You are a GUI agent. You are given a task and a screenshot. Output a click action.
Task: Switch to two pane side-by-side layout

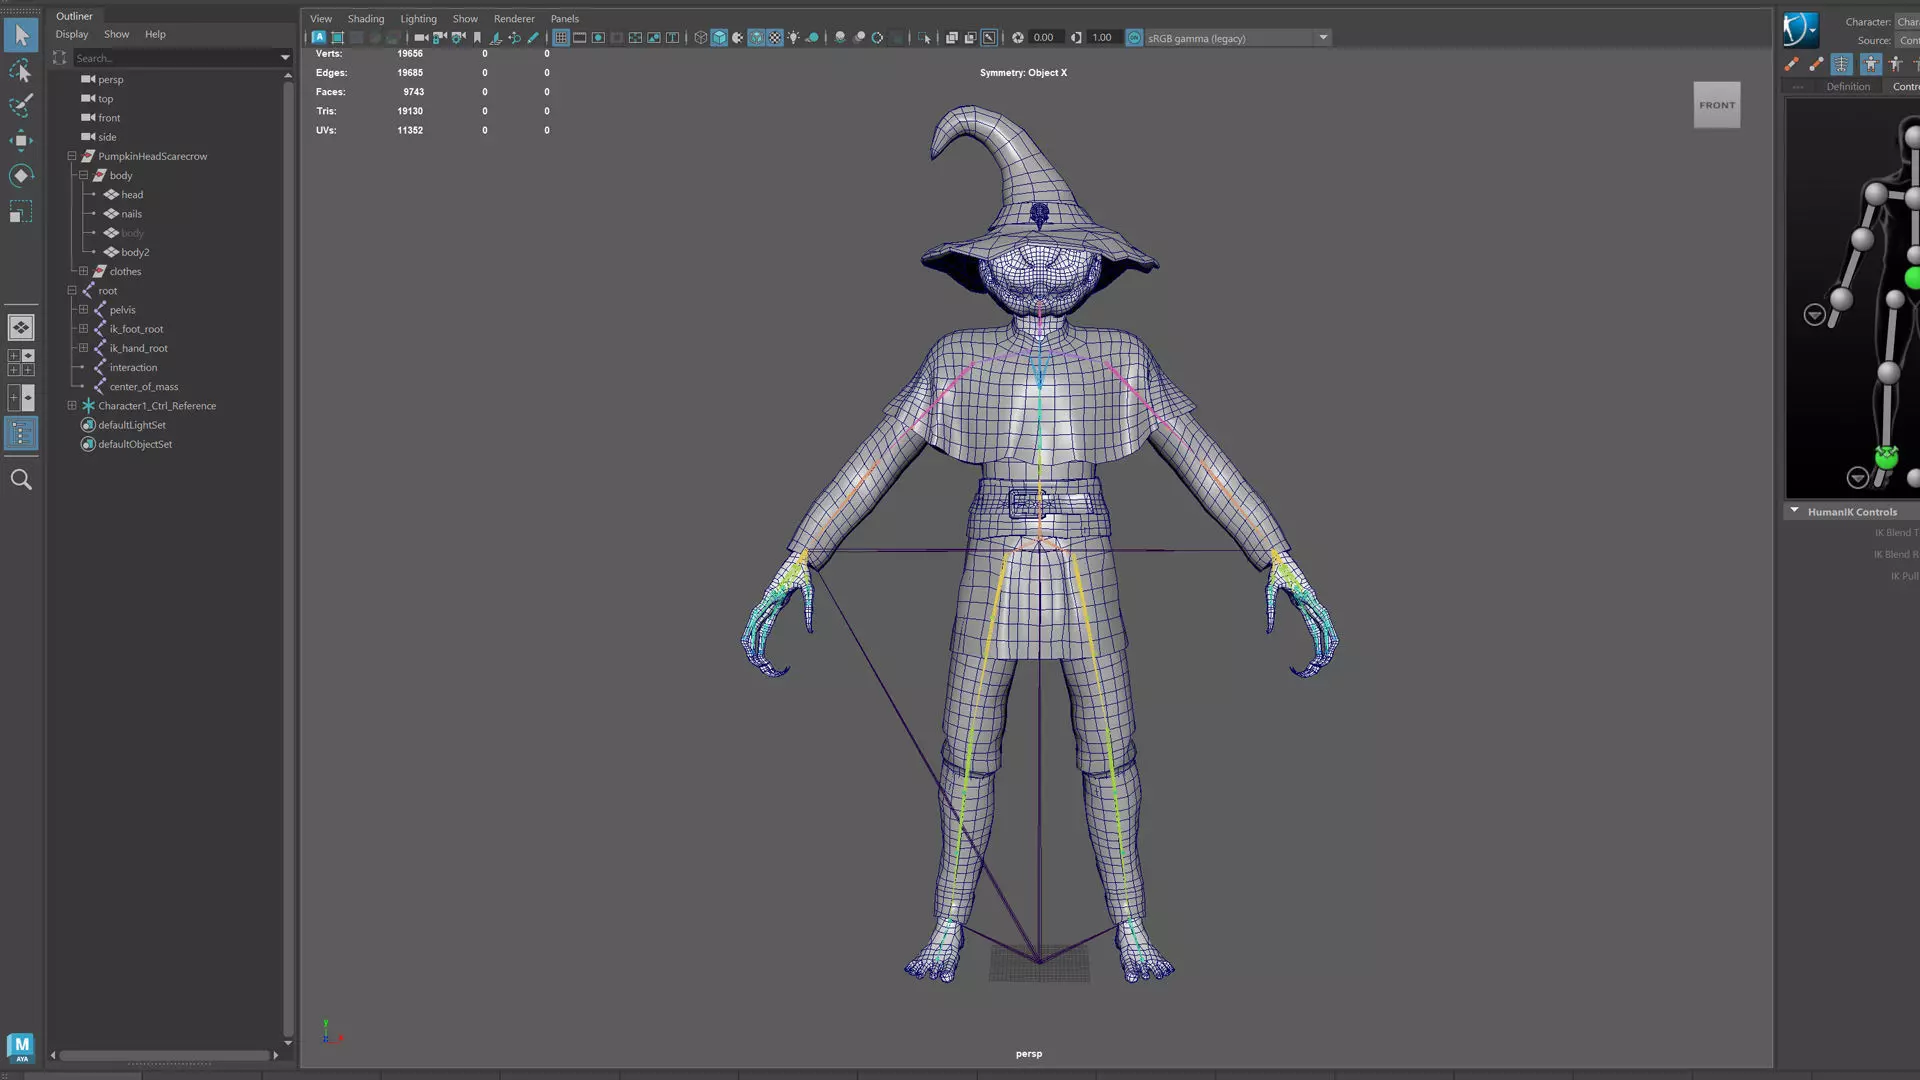[21, 397]
